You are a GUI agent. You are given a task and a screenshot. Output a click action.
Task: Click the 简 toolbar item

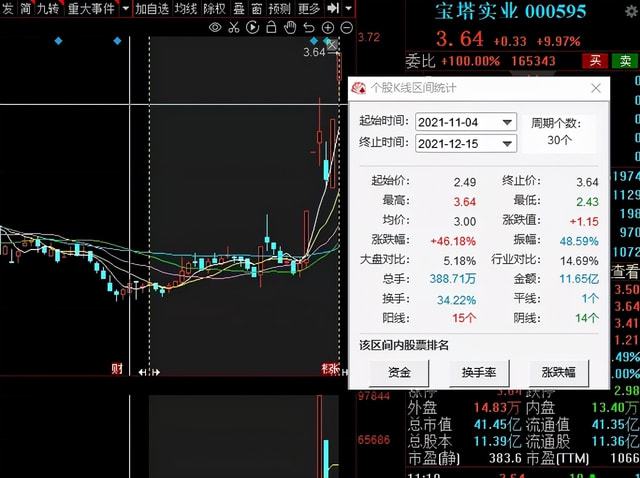tap(25, 8)
